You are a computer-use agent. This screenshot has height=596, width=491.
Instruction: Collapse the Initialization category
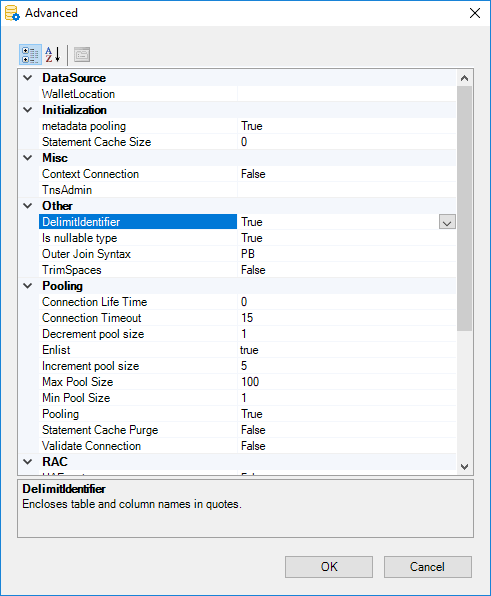point(28,110)
